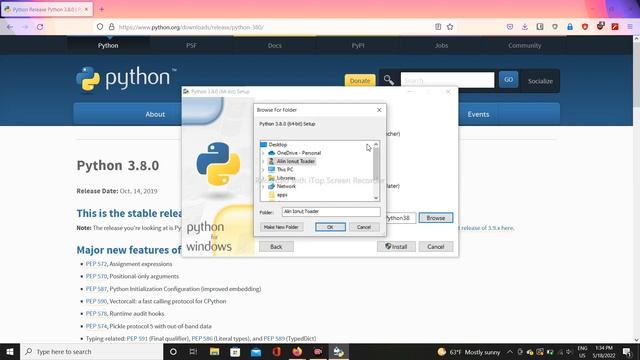Expand the This PC node
The image size is (640, 360).
(x=263, y=169)
